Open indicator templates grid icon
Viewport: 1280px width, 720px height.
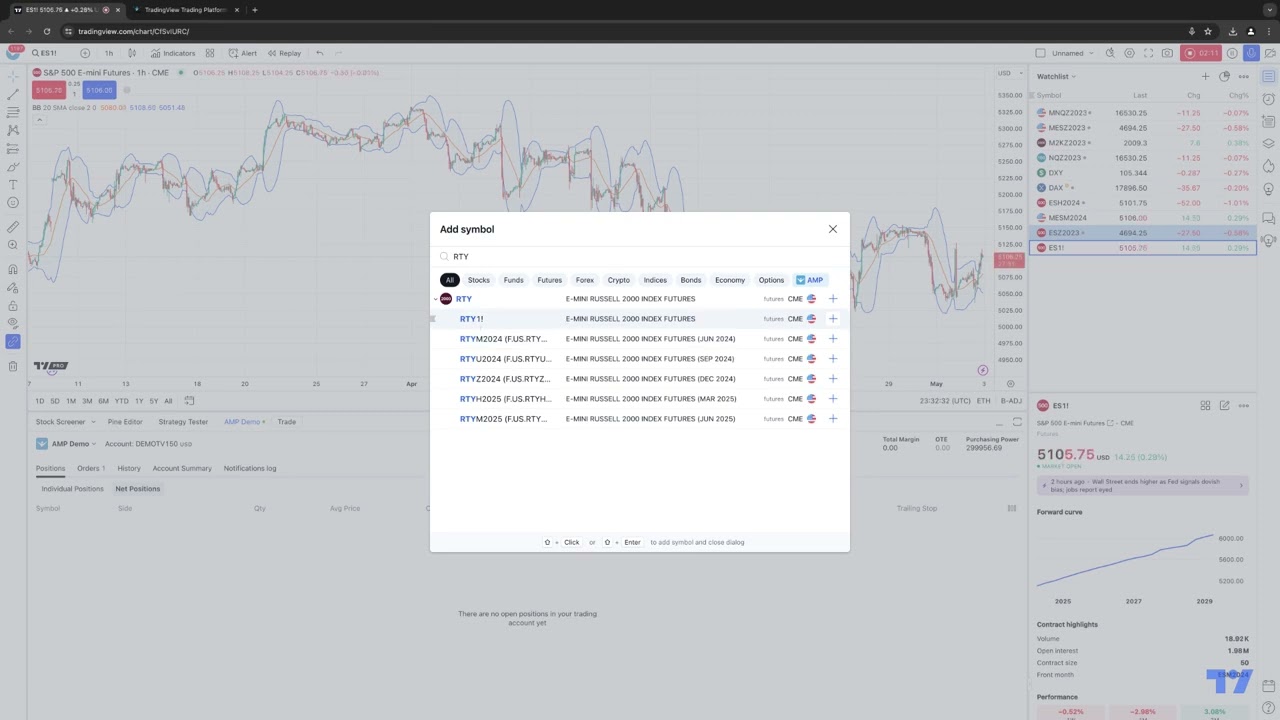(x=210, y=53)
